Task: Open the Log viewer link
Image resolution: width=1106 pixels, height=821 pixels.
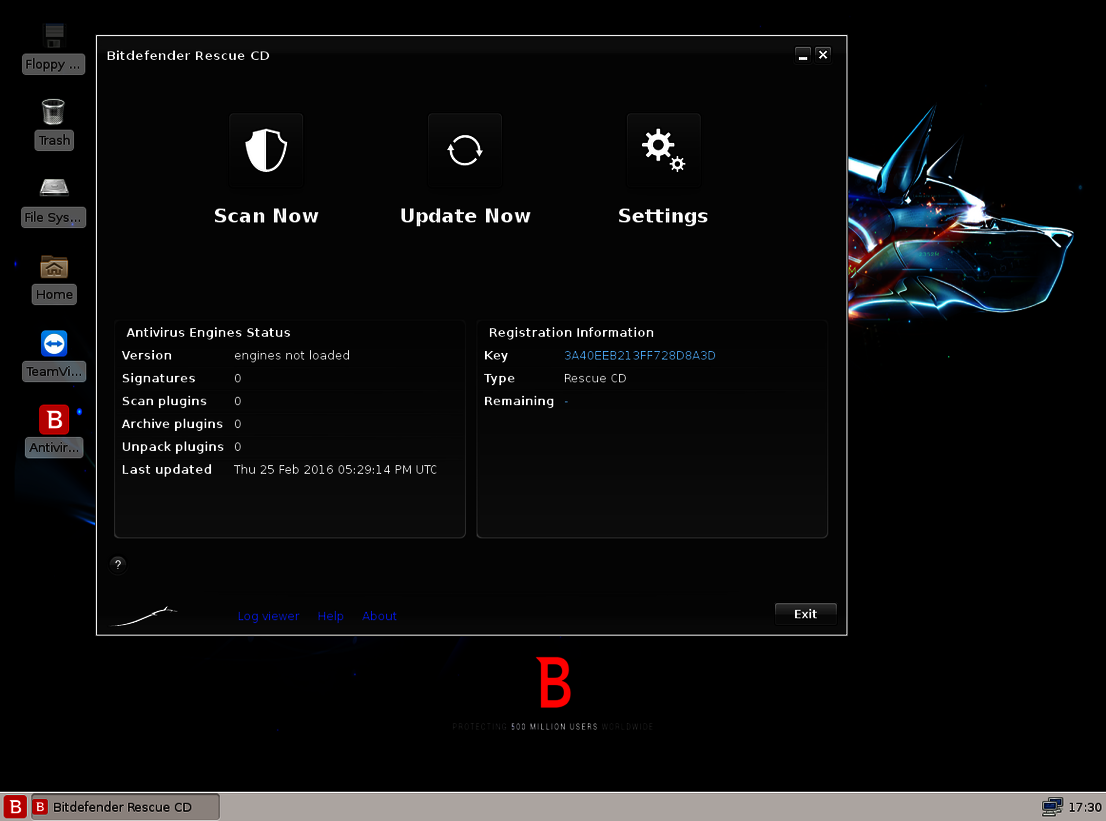Action: [x=268, y=616]
